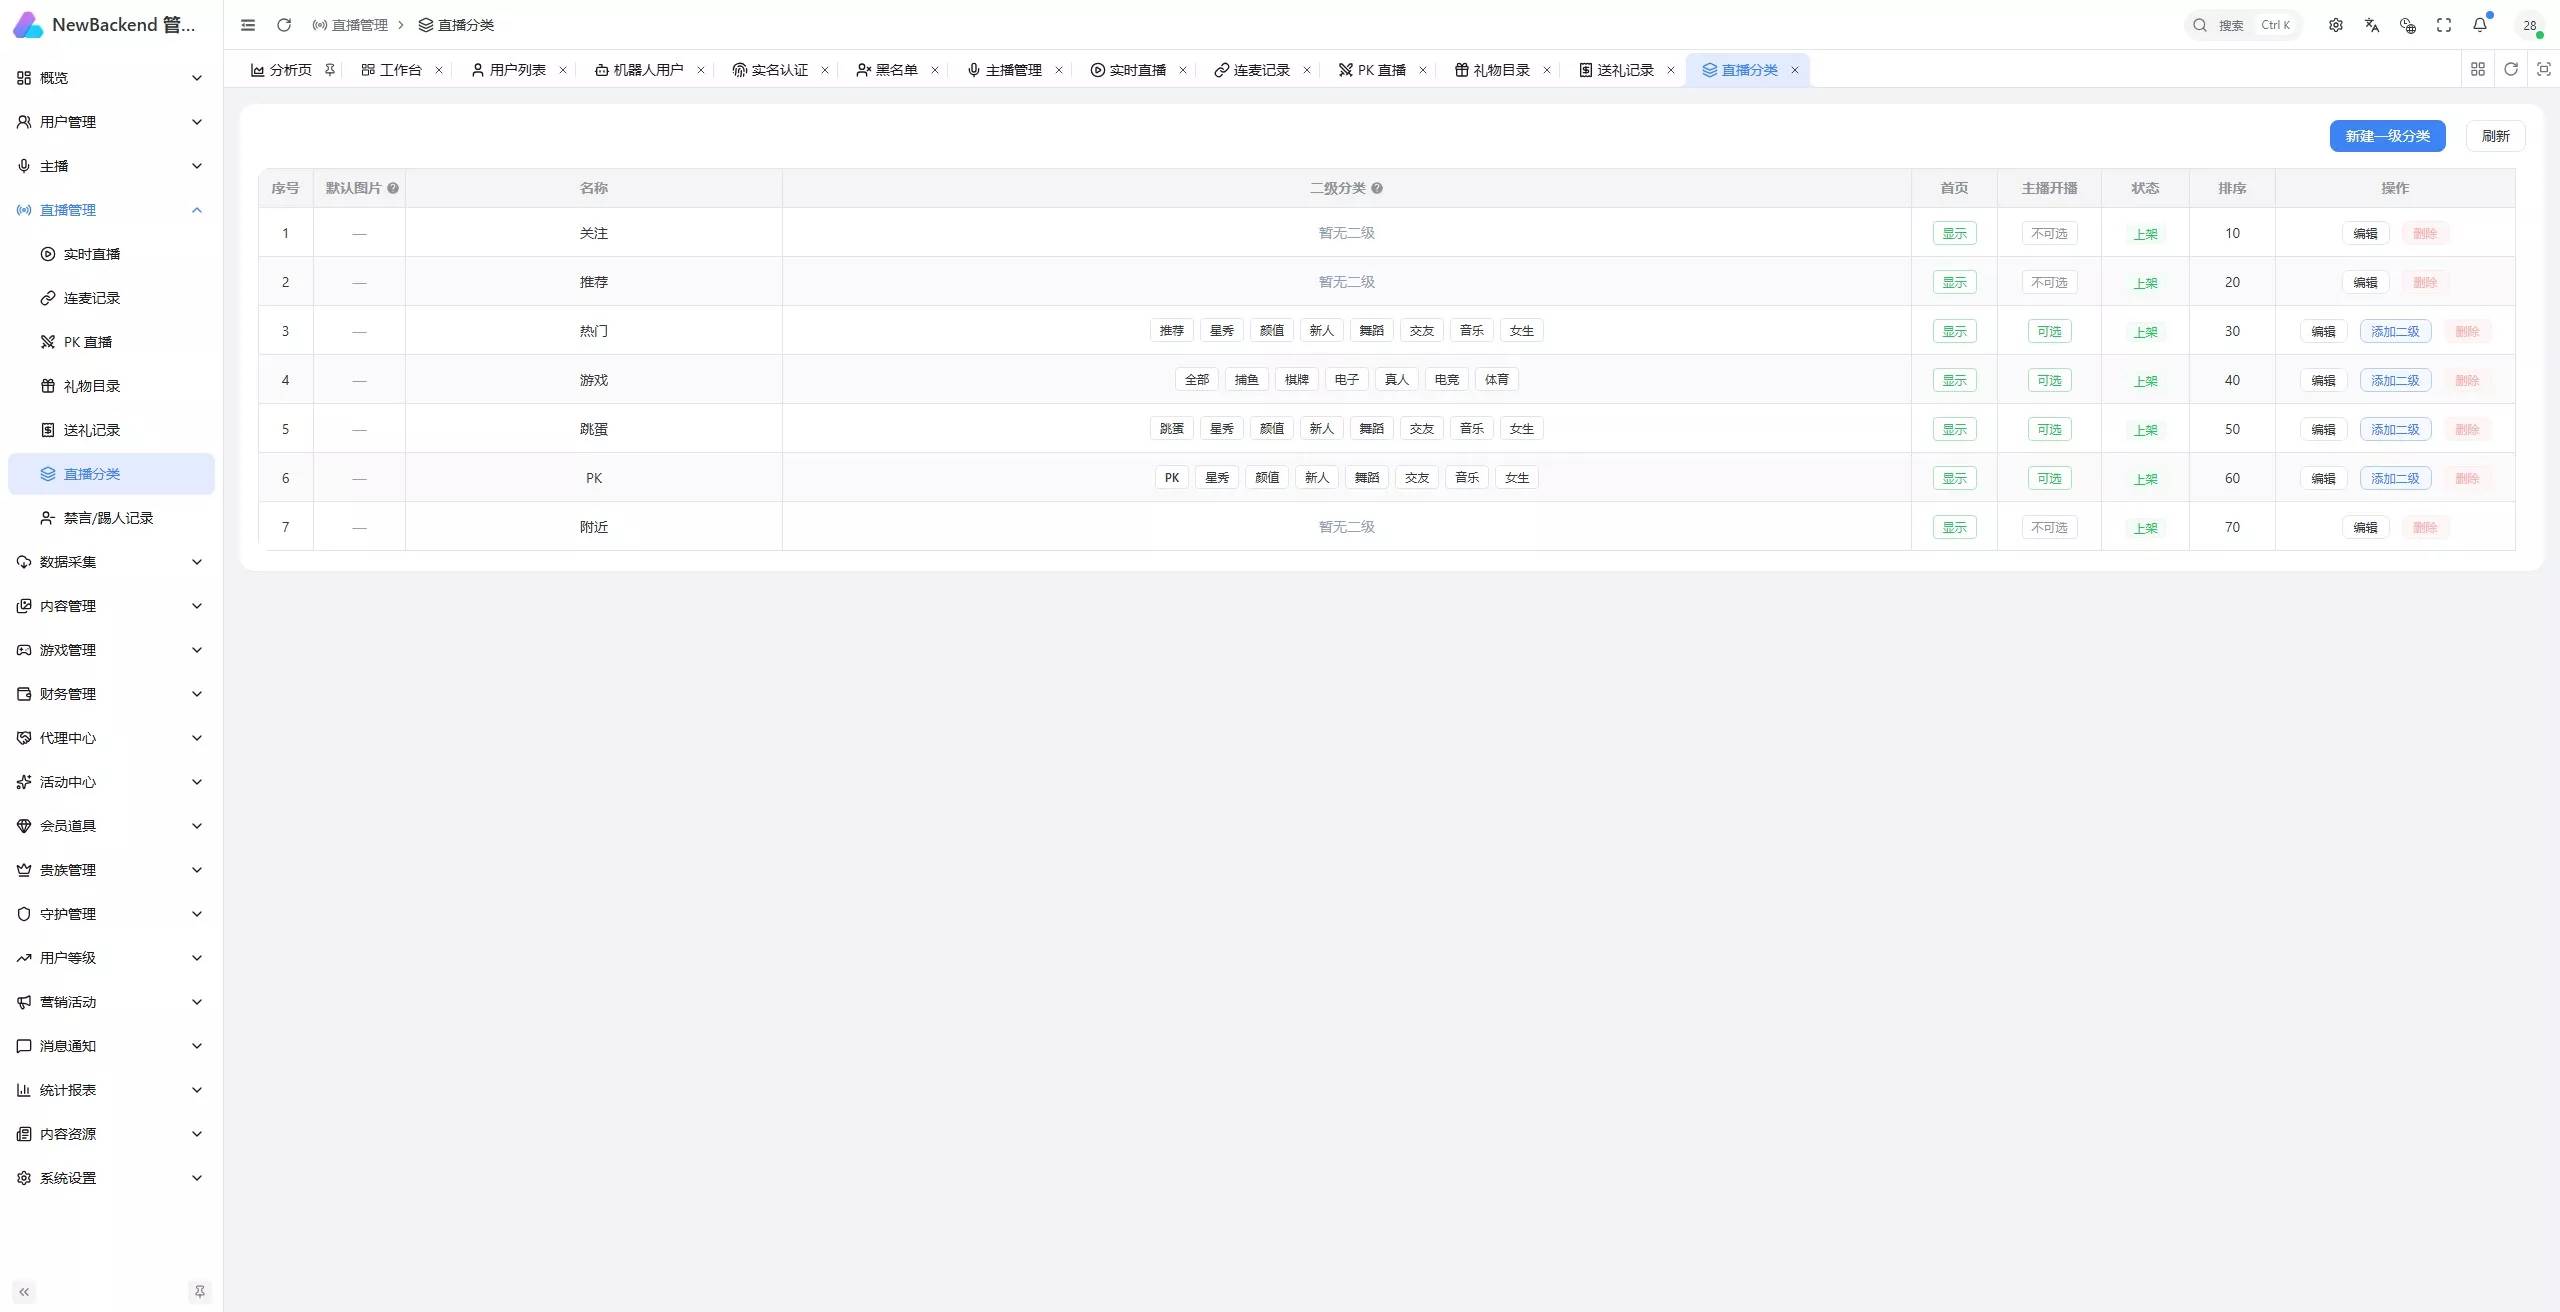Click the 新建一级分类 button
2560x1312 pixels.
(2387, 136)
